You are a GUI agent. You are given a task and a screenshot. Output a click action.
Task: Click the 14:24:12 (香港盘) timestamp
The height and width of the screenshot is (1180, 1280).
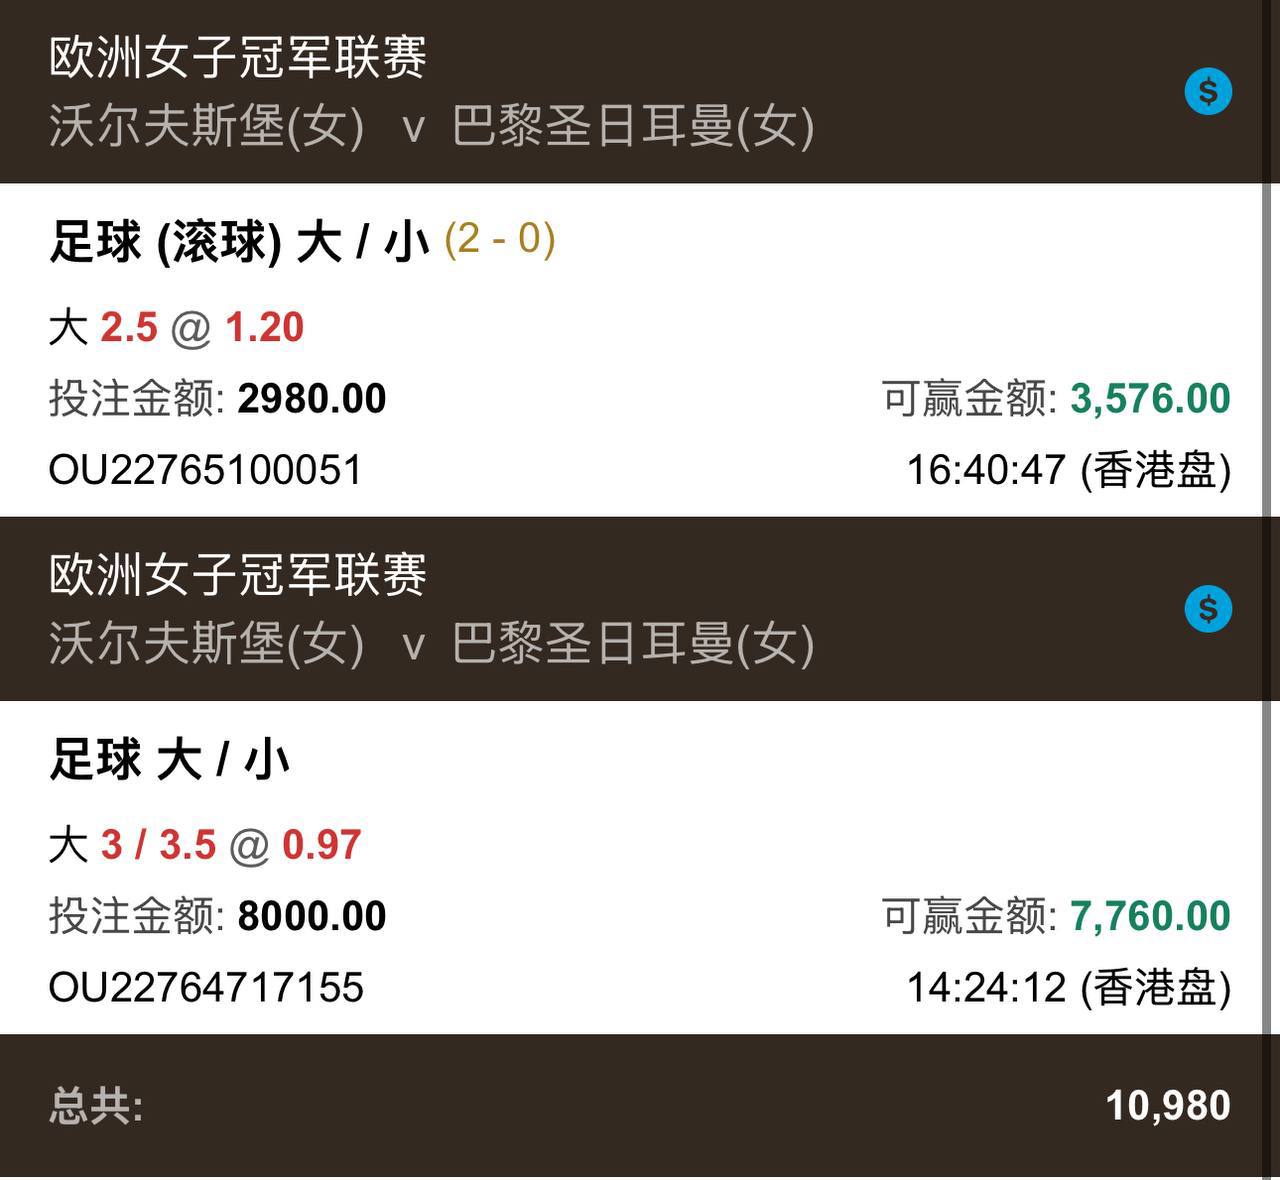coord(1068,987)
